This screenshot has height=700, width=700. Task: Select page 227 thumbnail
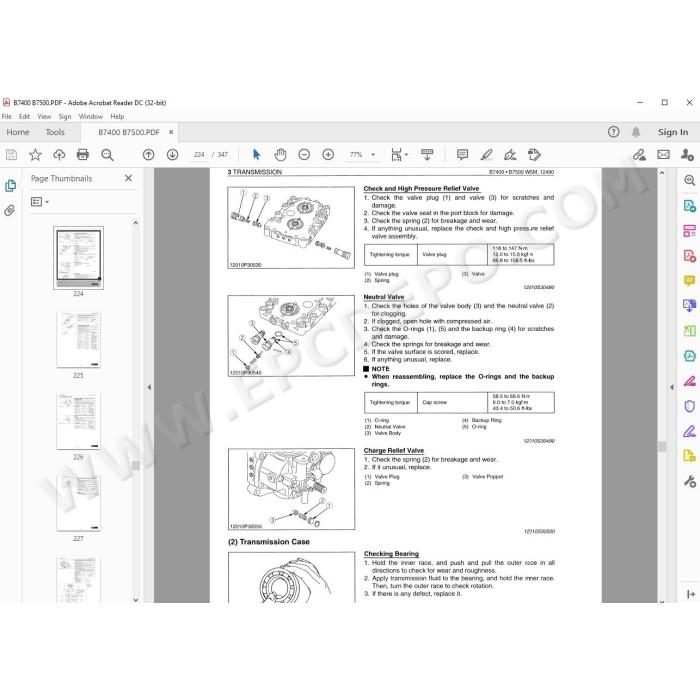point(78,503)
